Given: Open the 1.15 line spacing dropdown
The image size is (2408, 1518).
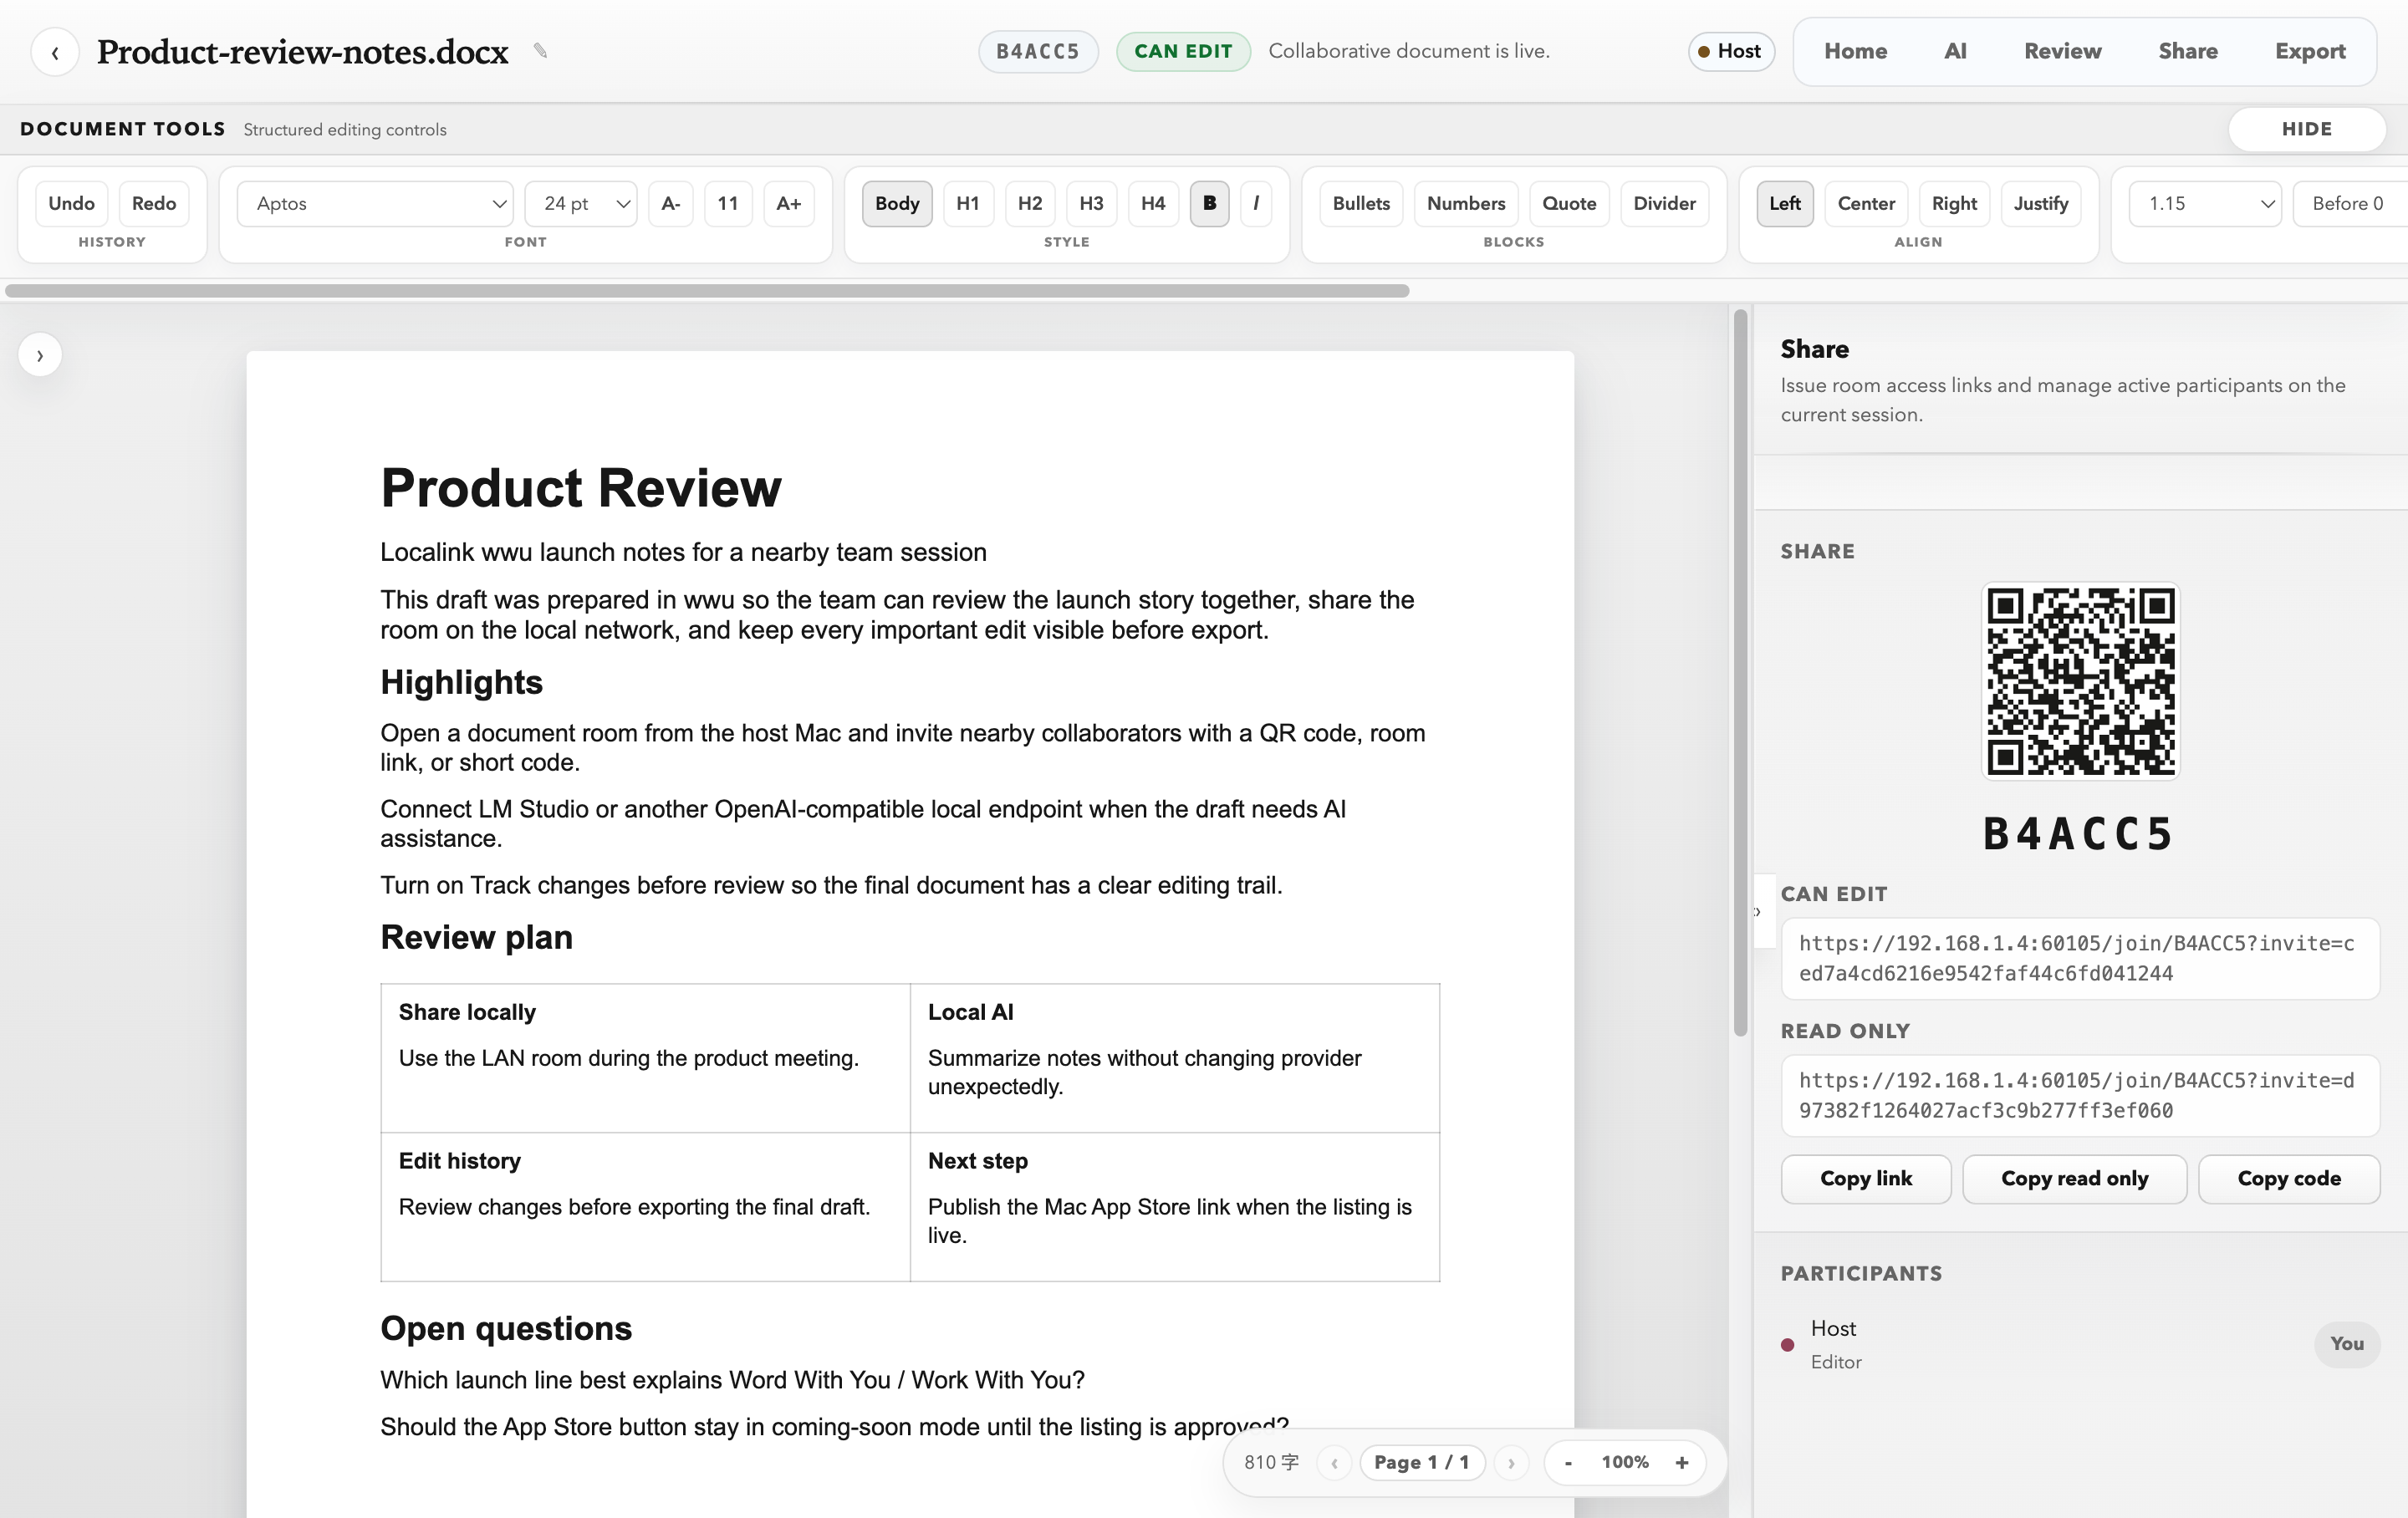Looking at the screenshot, I should [2205, 203].
